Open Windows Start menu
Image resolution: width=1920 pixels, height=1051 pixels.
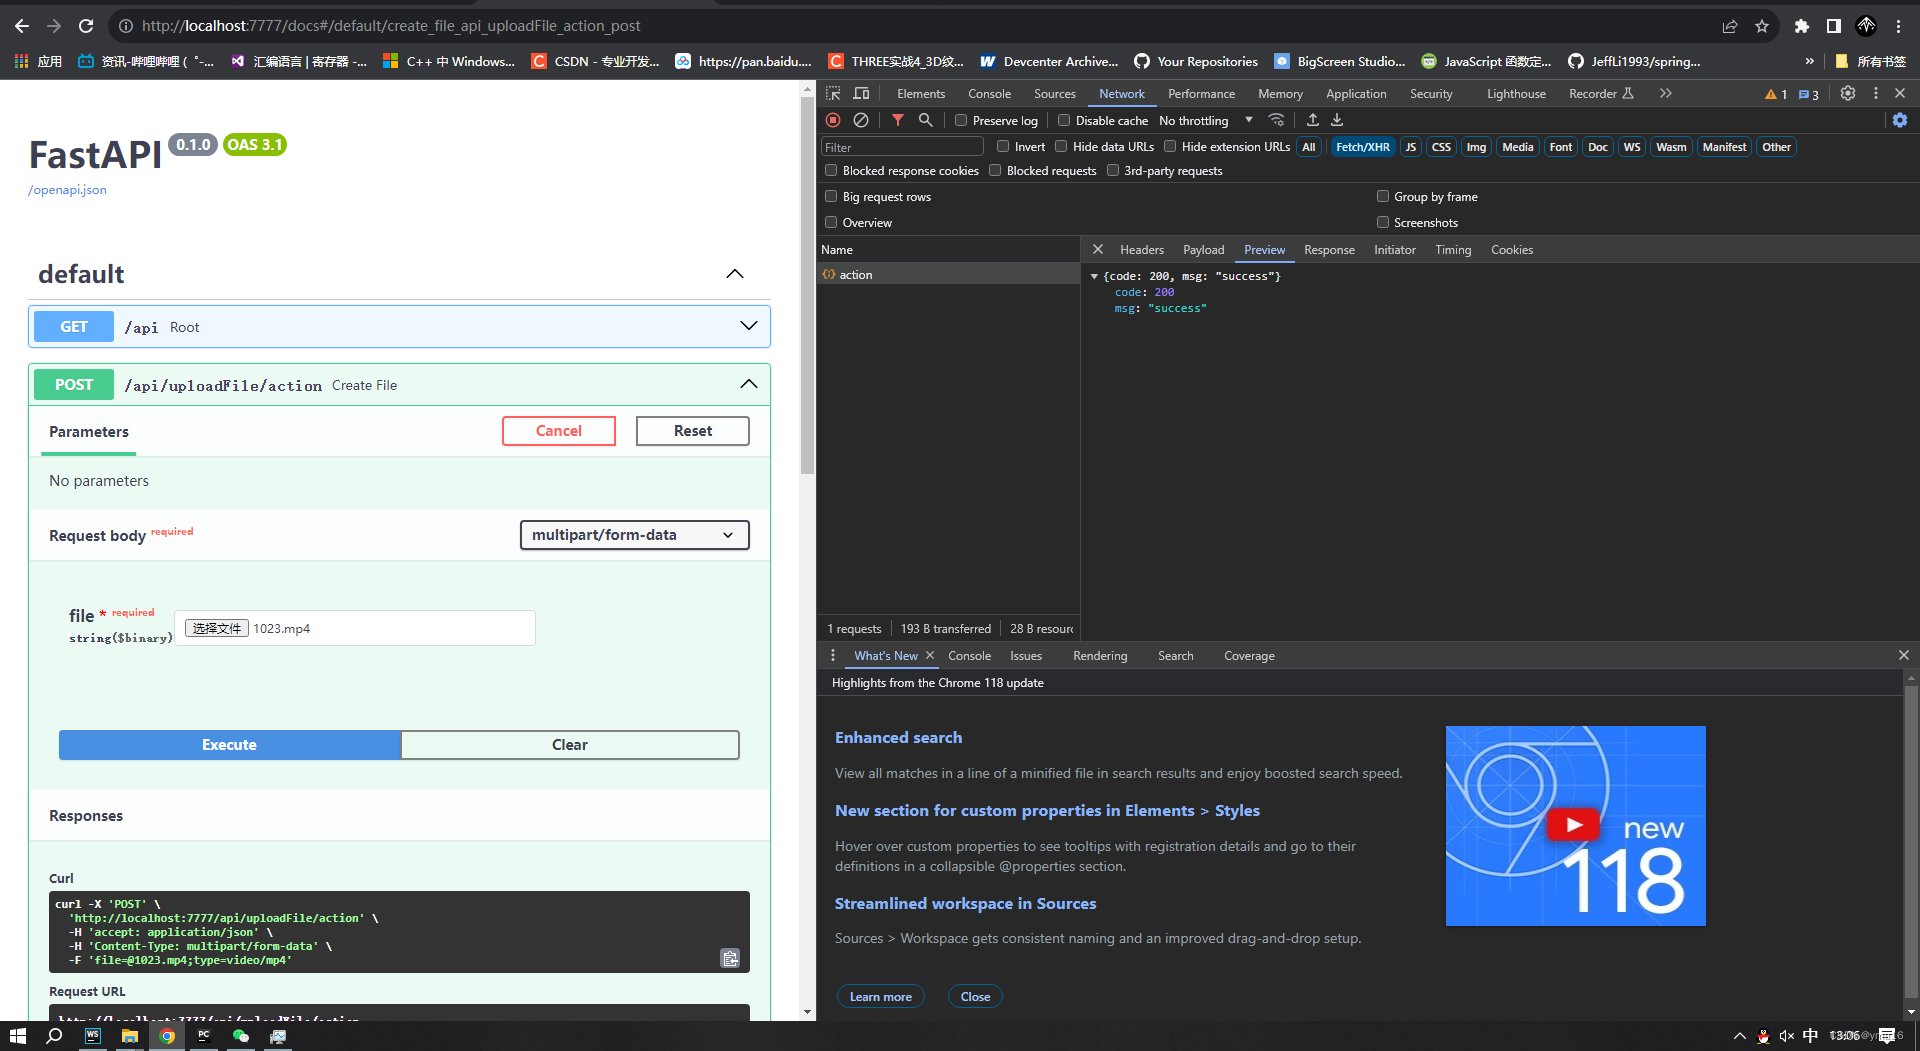click(18, 1036)
